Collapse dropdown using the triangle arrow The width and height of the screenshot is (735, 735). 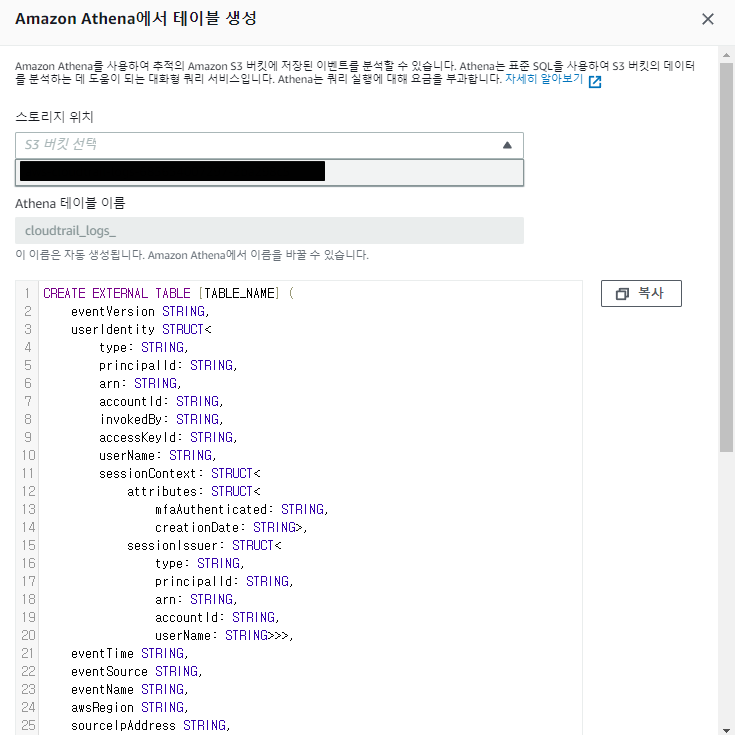pyautogui.click(x=507, y=145)
